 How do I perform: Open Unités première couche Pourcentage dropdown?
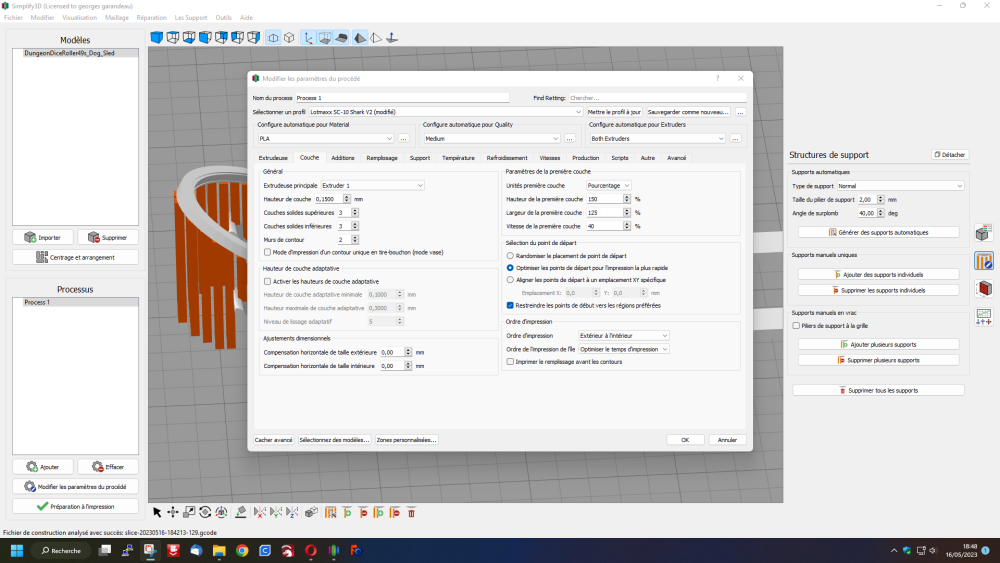(609, 186)
